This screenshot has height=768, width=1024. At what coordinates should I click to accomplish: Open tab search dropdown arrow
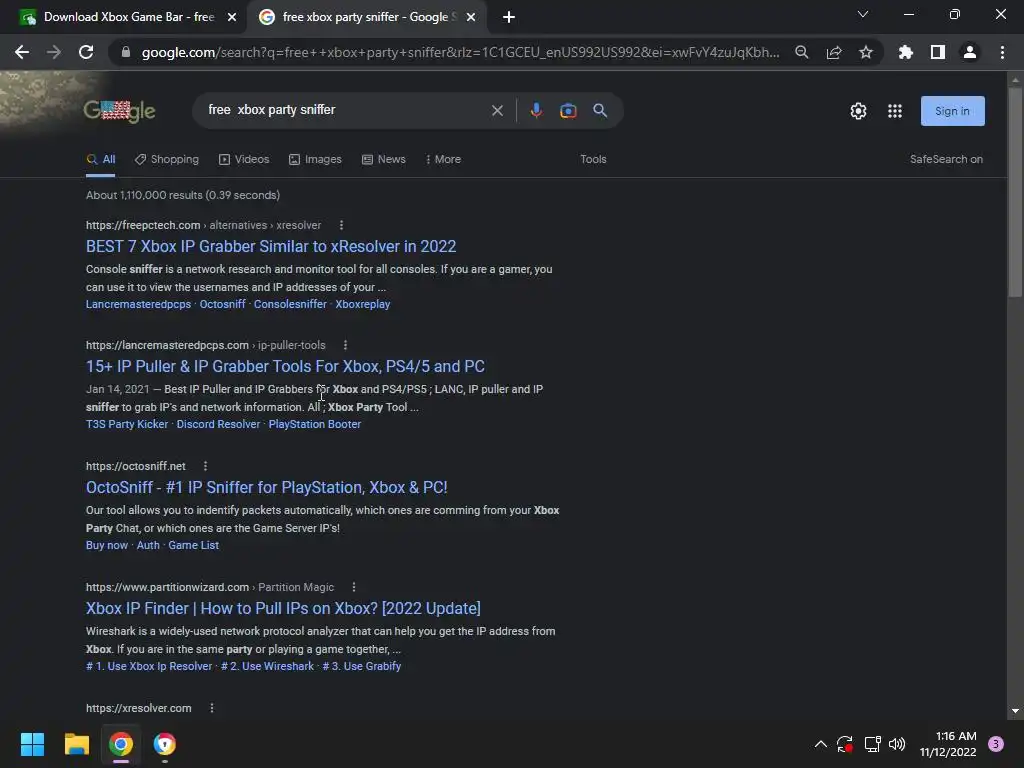click(x=863, y=14)
